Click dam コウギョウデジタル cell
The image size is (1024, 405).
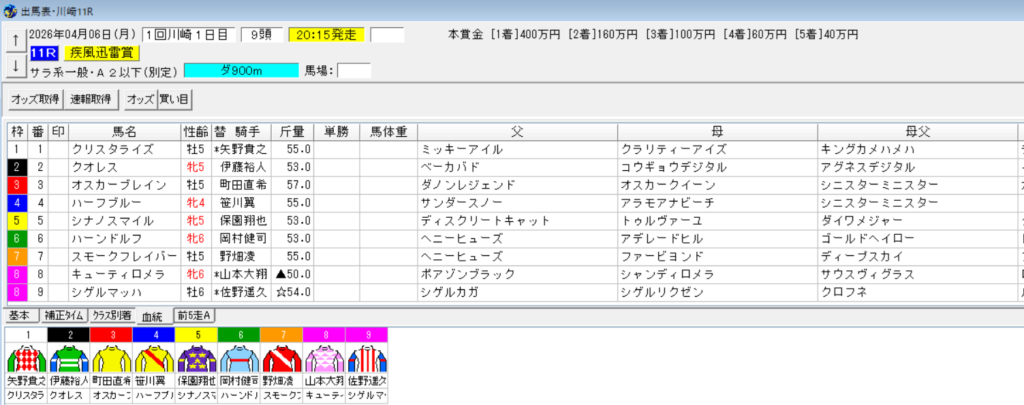717,167
